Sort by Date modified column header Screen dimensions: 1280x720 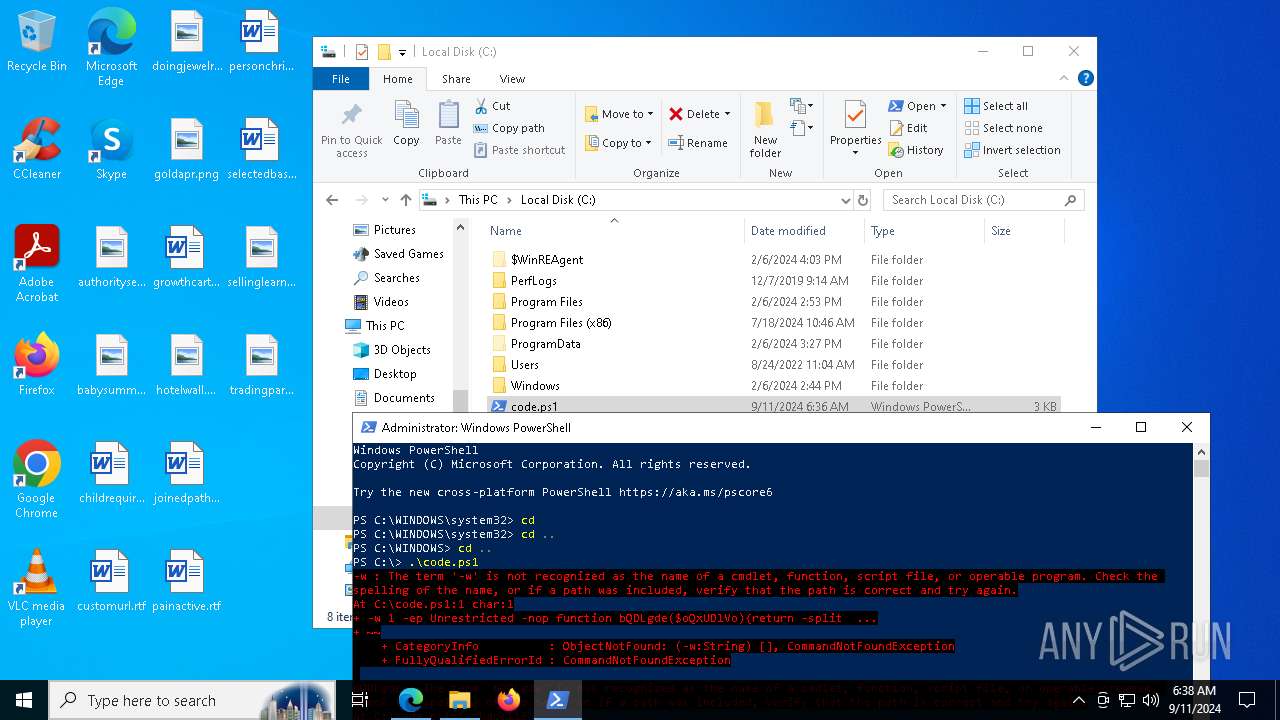[x=804, y=231]
